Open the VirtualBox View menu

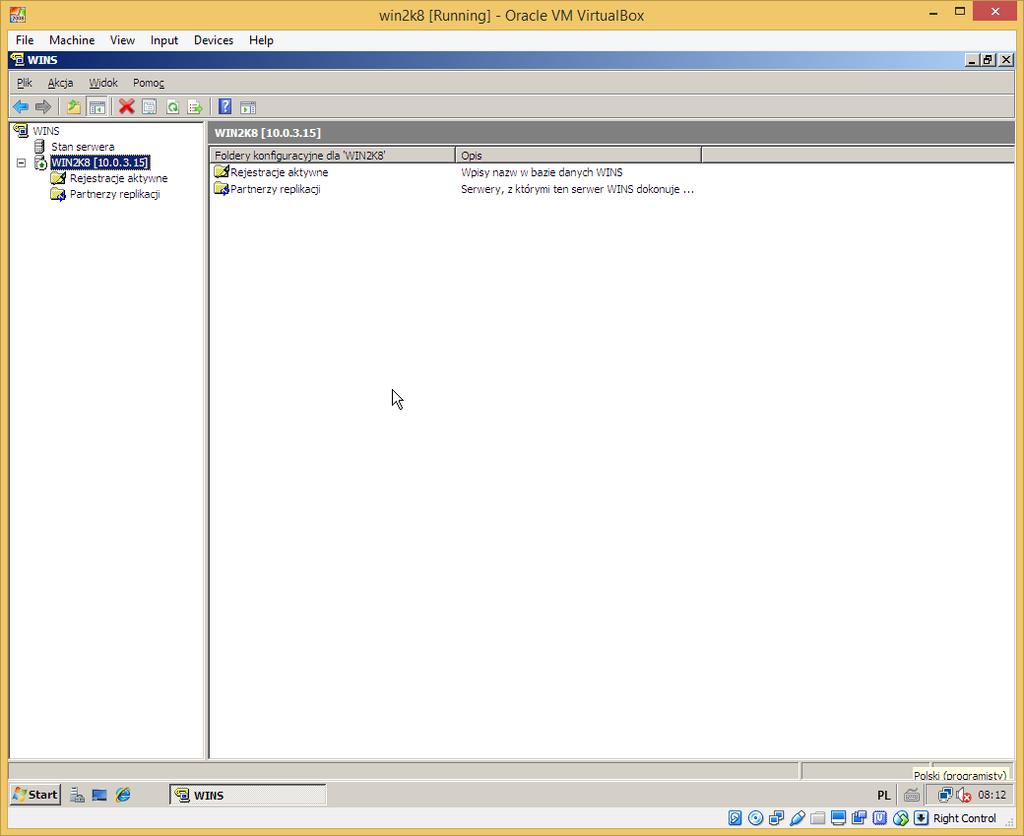point(122,40)
